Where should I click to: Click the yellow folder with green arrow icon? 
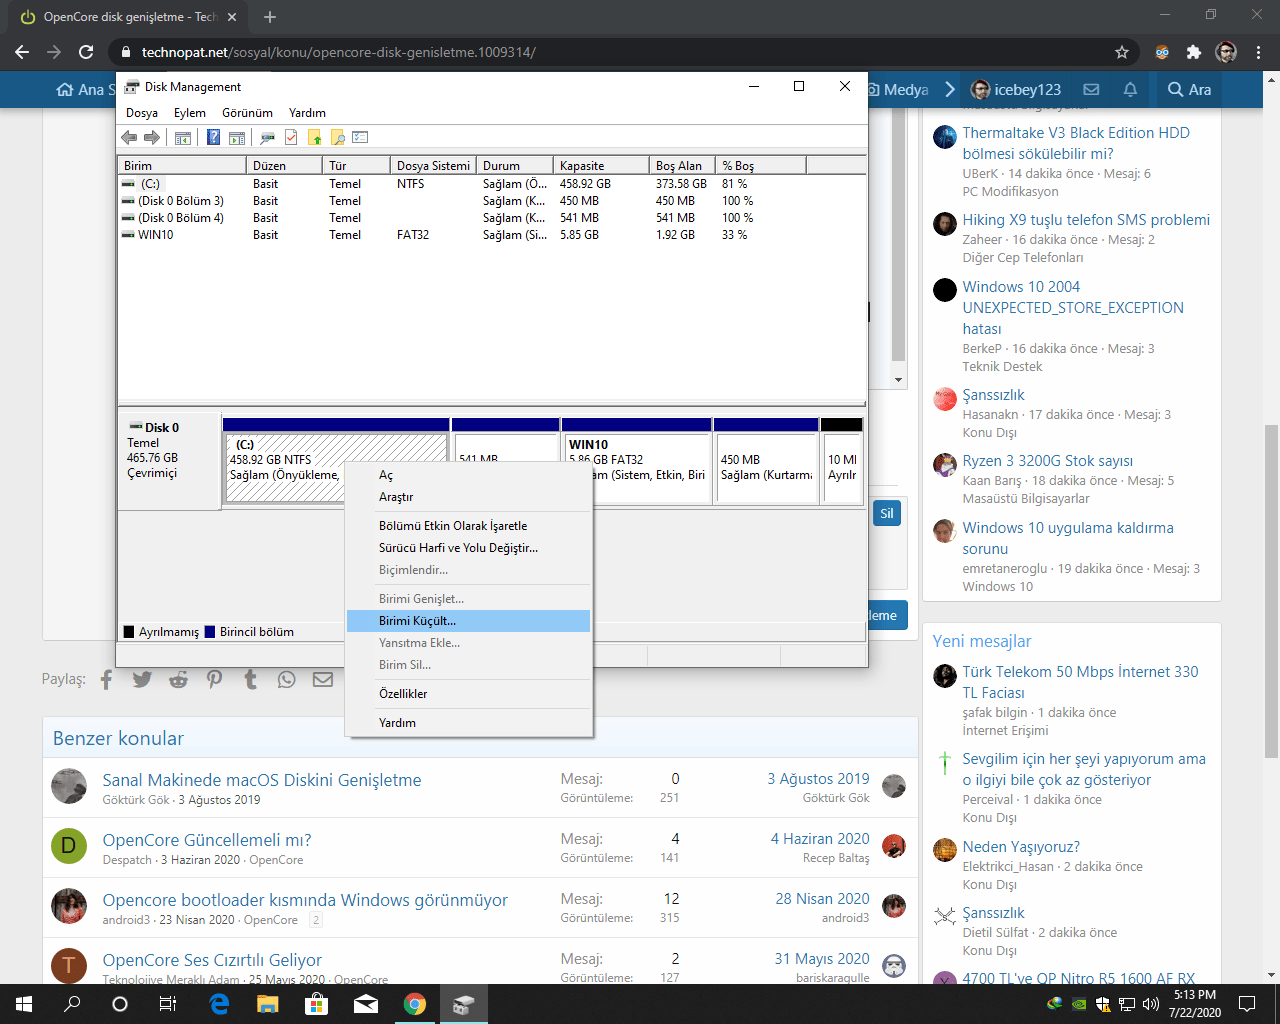coord(315,137)
